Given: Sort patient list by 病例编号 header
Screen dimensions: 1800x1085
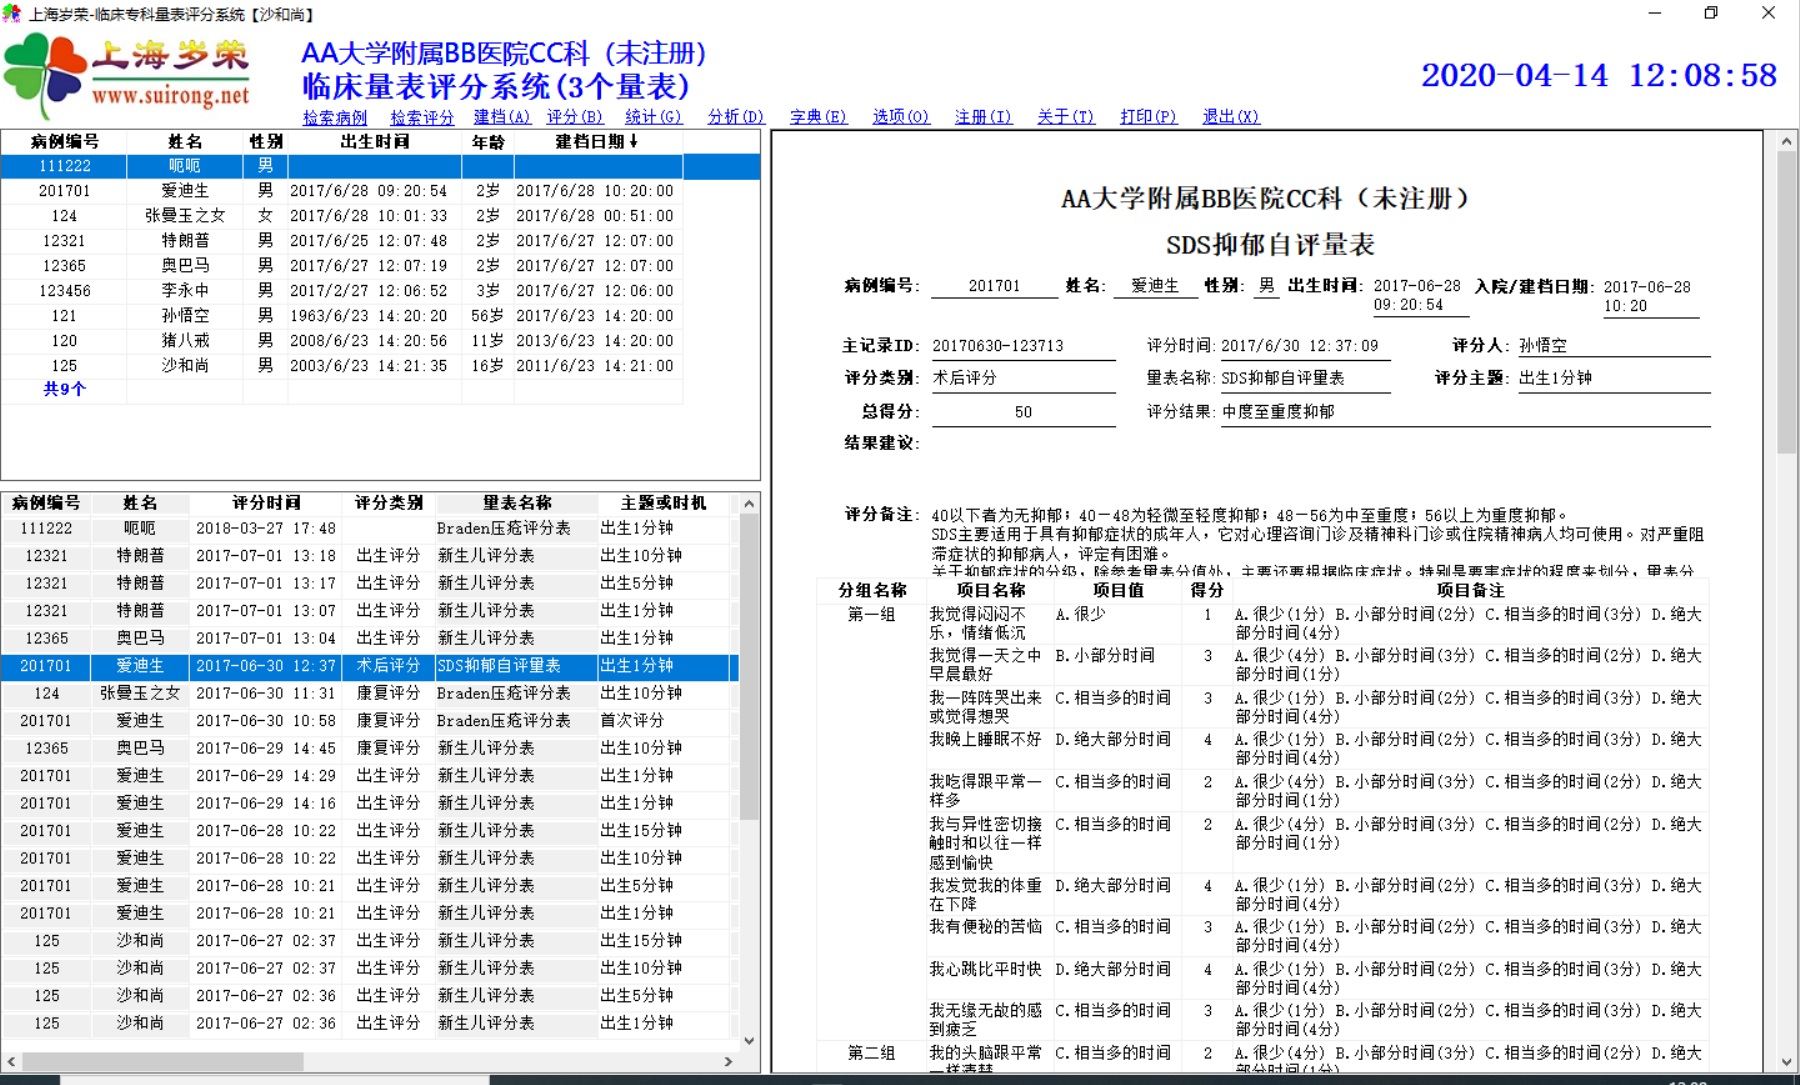Looking at the screenshot, I should (64, 142).
